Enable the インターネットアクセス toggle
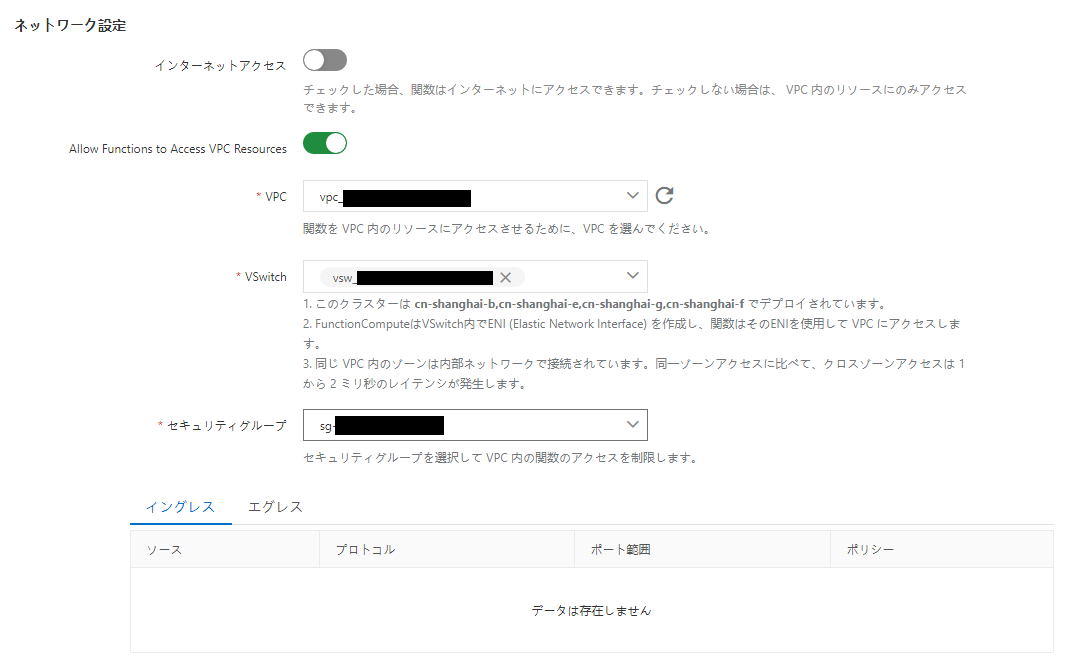This screenshot has height=669, width=1066. tap(324, 61)
